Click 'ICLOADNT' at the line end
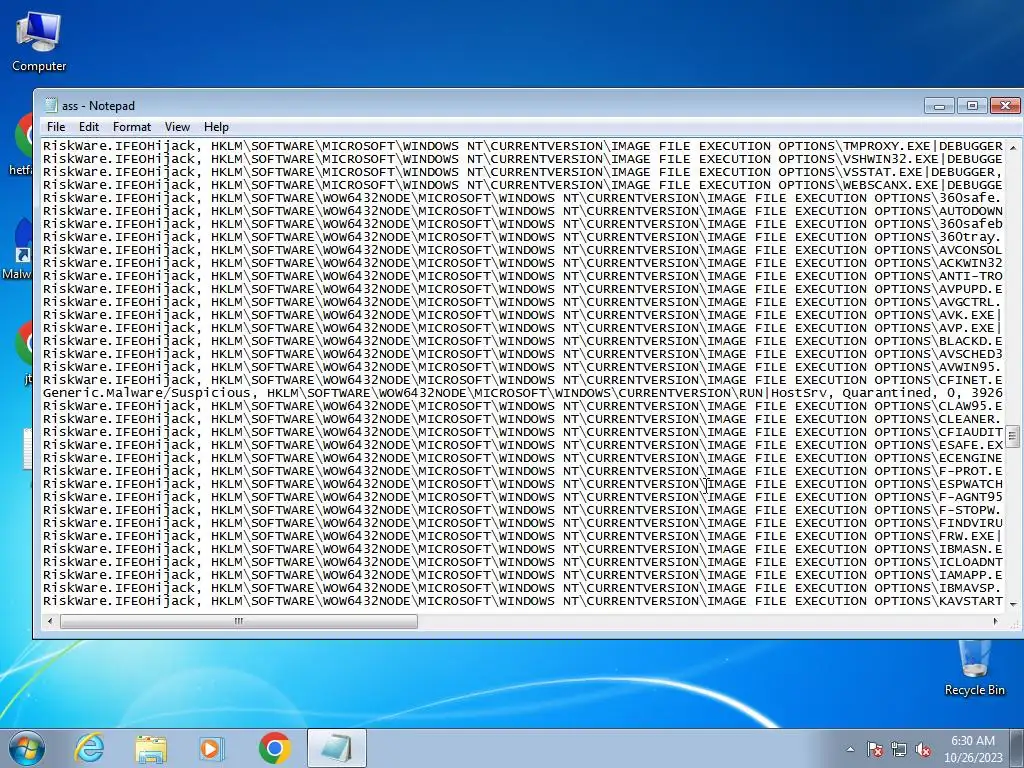This screenshot has width=1024, height=768. (970, 562)
